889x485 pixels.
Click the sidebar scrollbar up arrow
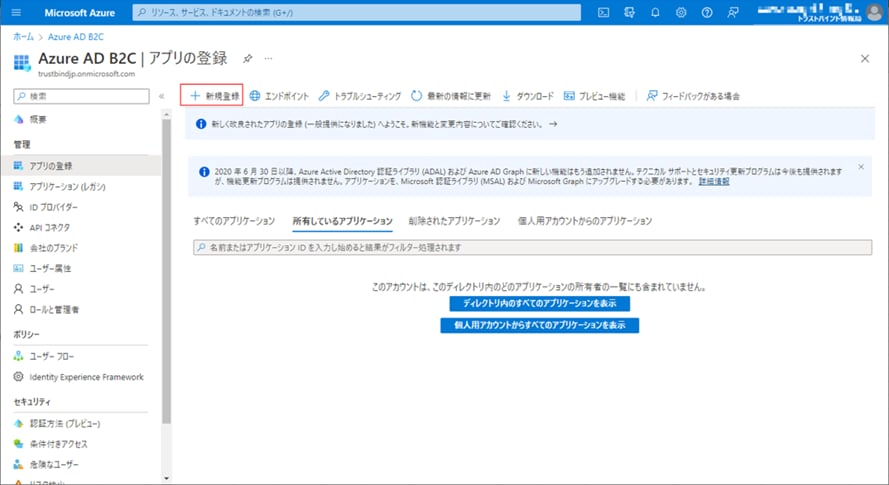click(x=166, y=115)
